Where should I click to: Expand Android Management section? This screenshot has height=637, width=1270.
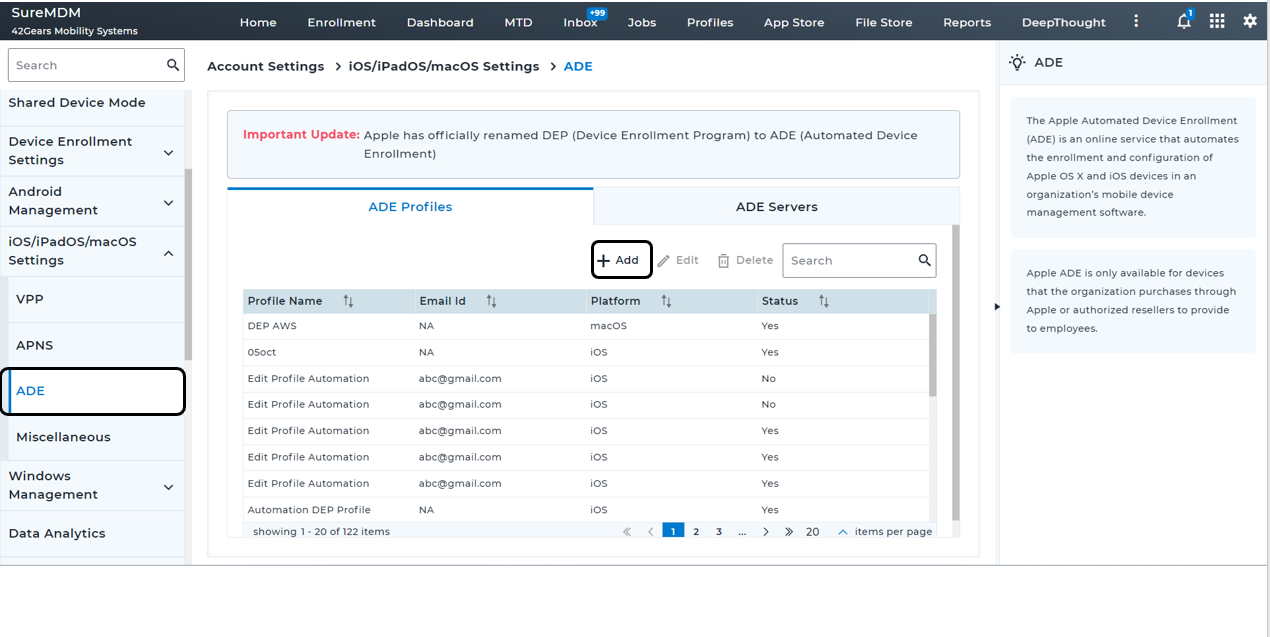[168, 202]
